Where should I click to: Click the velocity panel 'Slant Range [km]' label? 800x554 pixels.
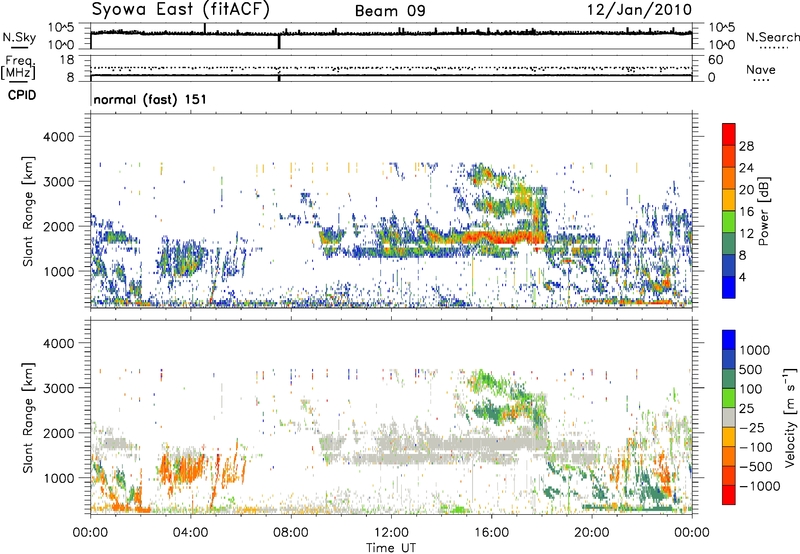click(x=28, y=418)
